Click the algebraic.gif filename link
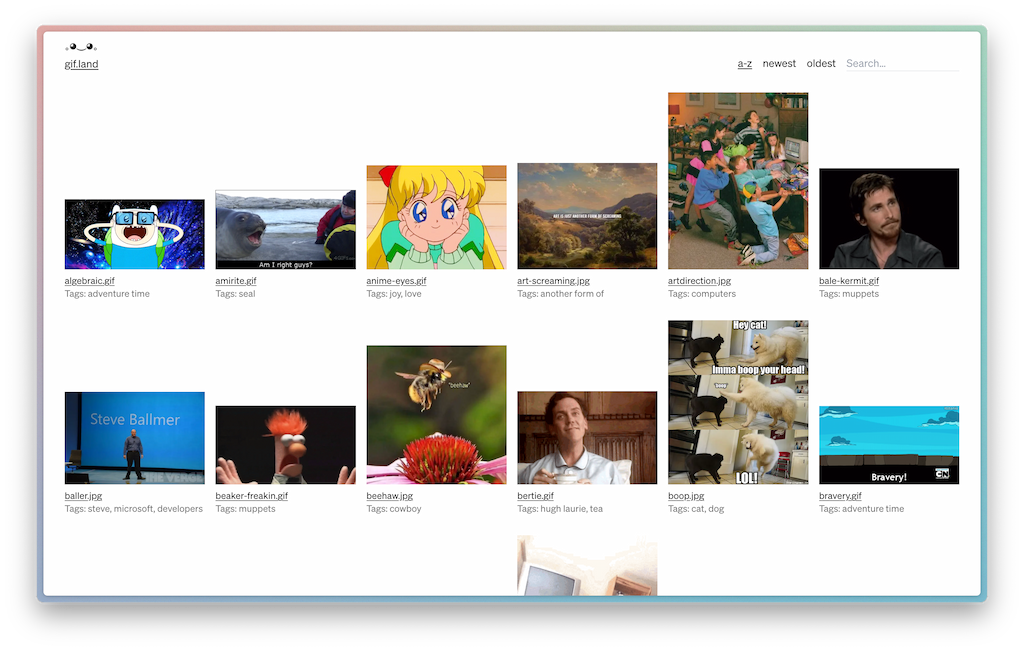 coord(89,281)
